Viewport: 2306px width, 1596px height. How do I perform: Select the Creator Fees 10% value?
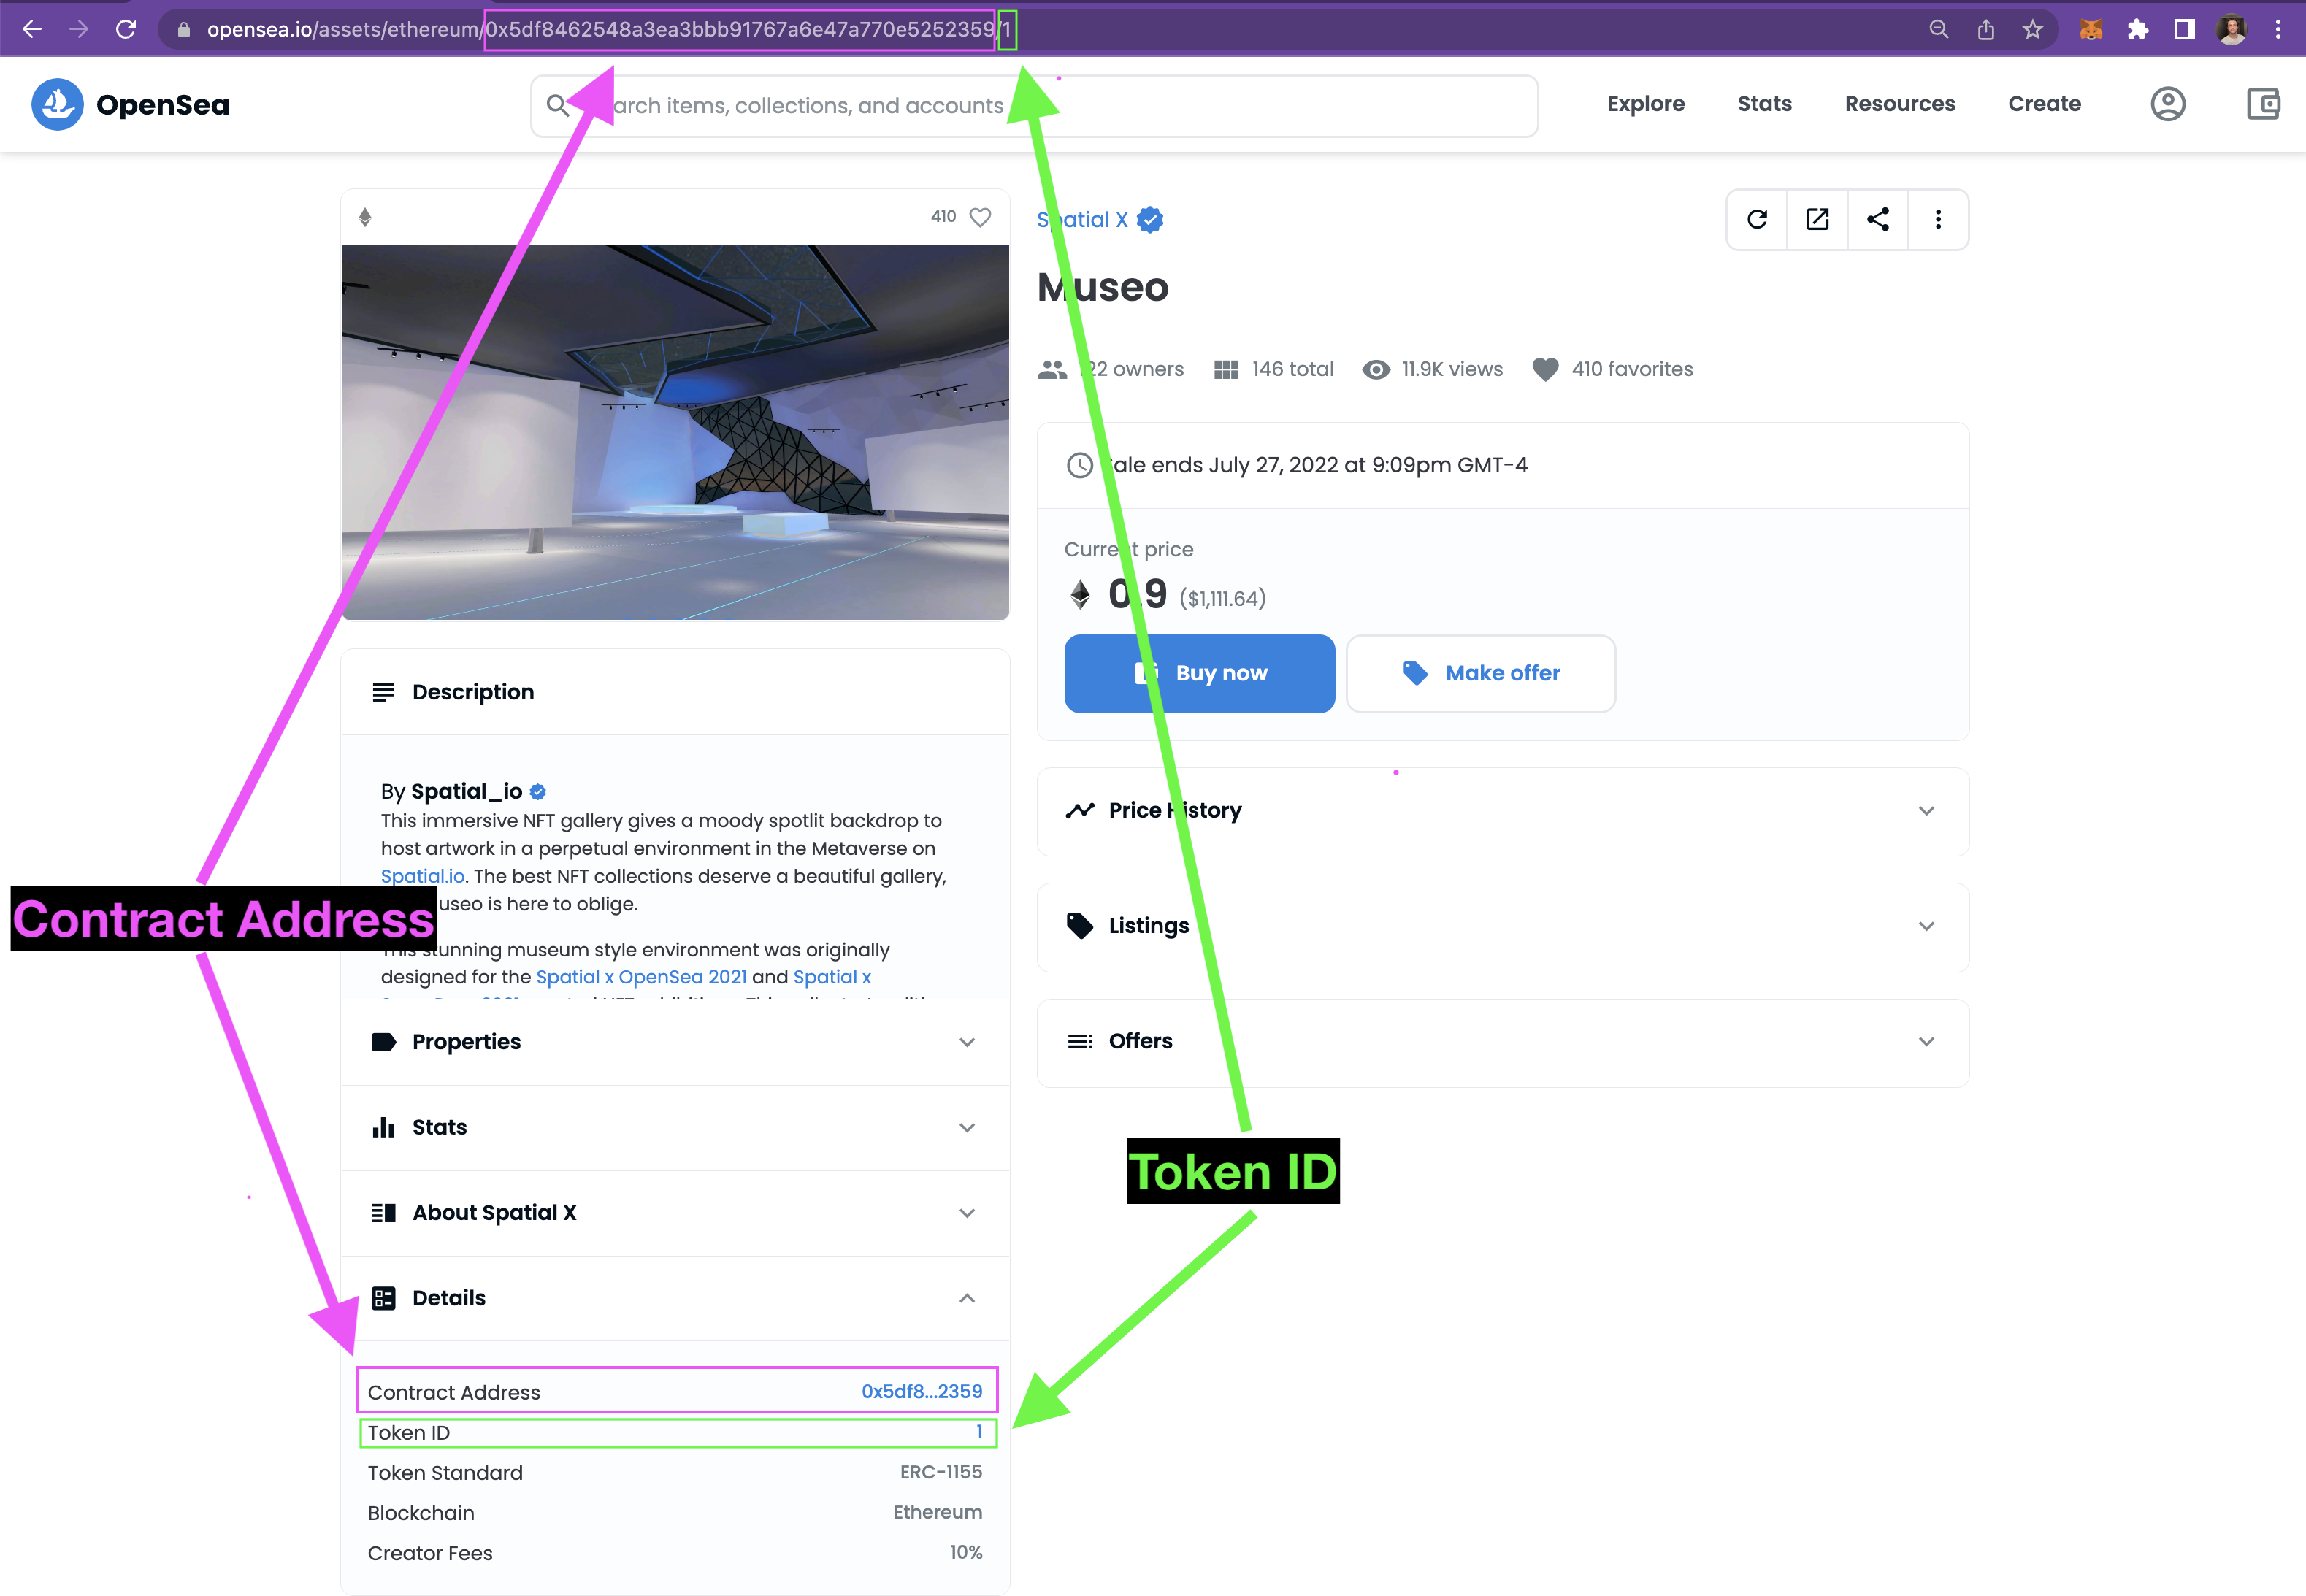[966, 1552]
